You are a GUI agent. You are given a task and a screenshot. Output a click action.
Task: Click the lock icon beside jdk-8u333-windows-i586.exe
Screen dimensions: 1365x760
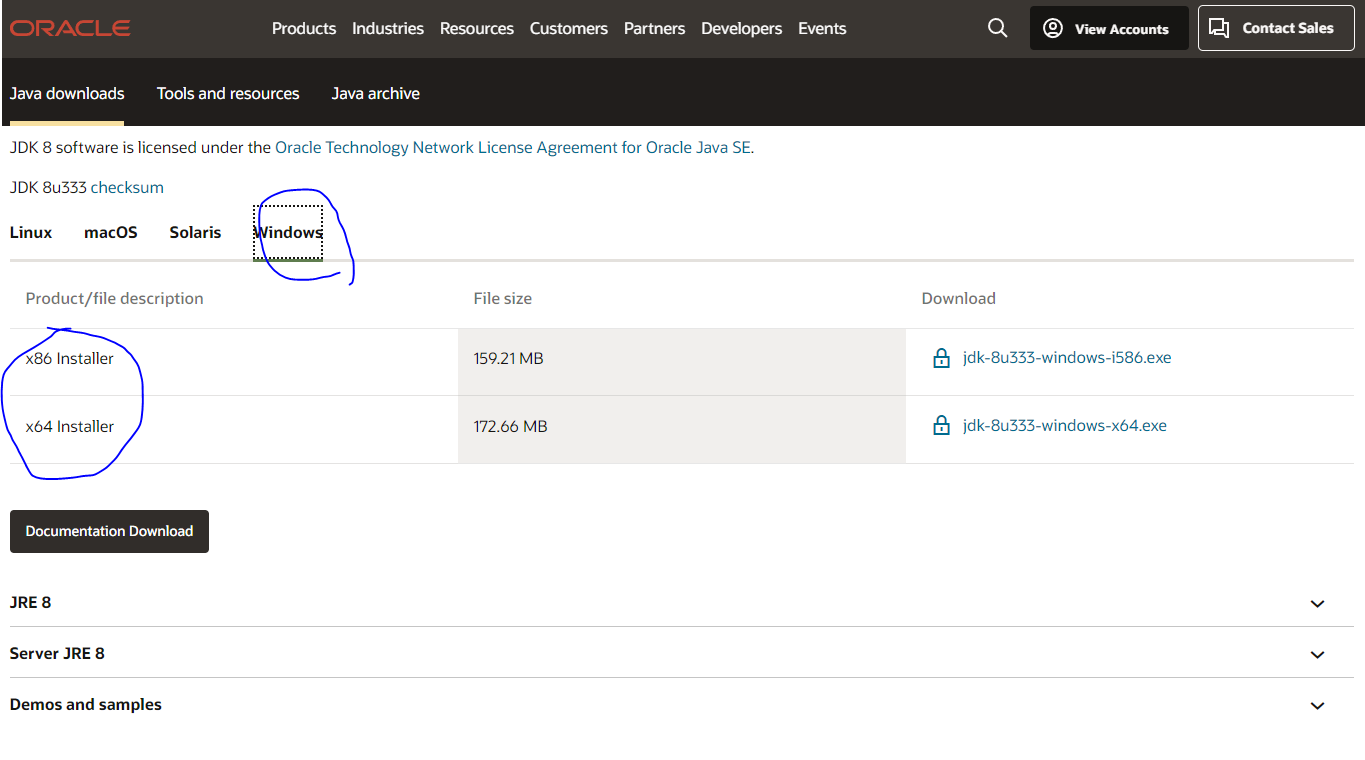[941, 358]
